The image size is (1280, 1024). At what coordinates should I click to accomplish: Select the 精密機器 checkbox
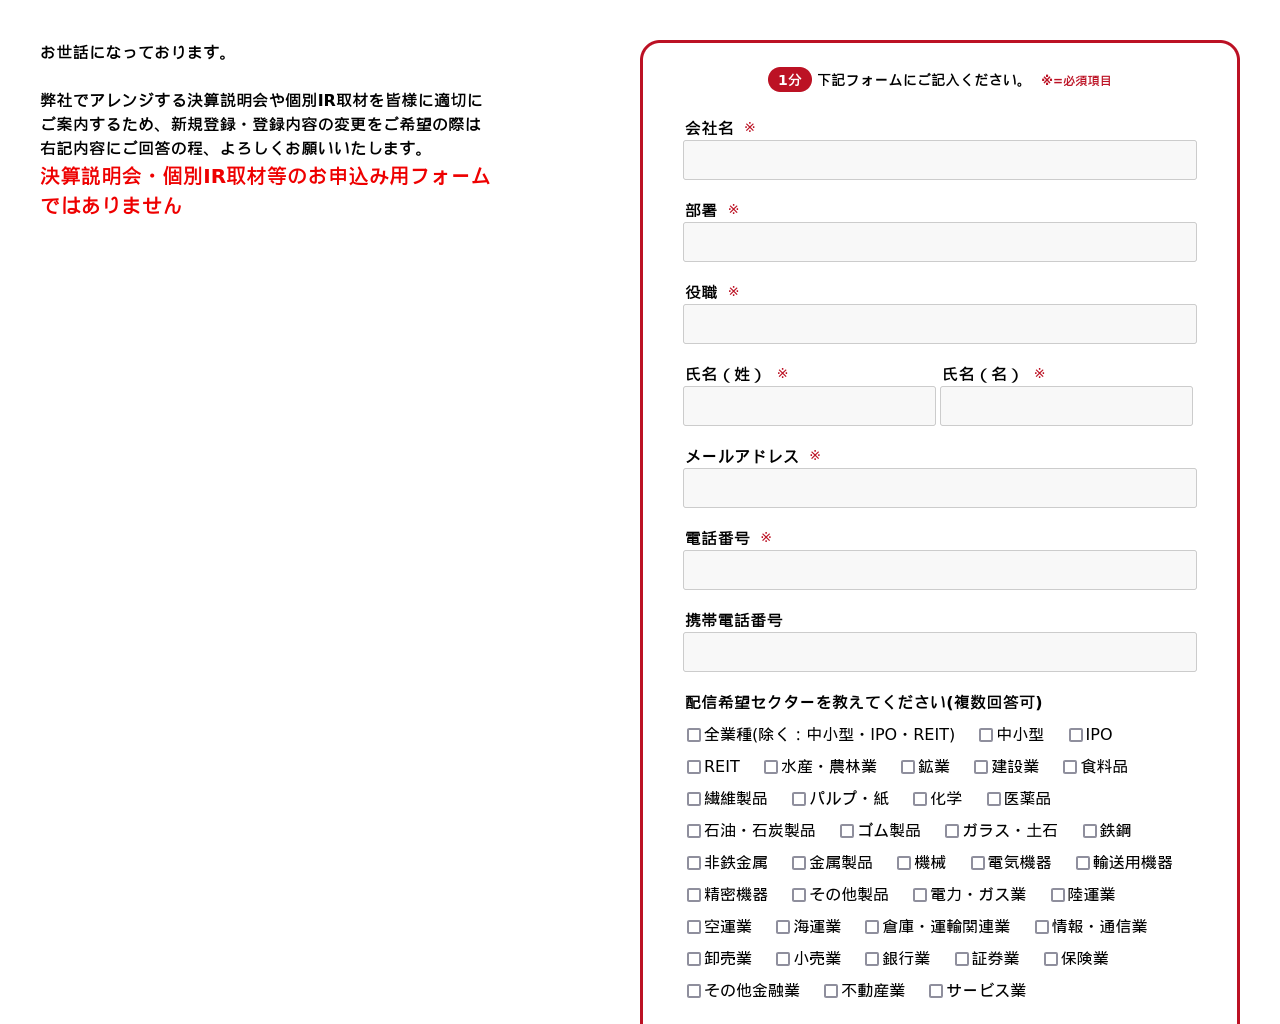(x=694, y=895)
